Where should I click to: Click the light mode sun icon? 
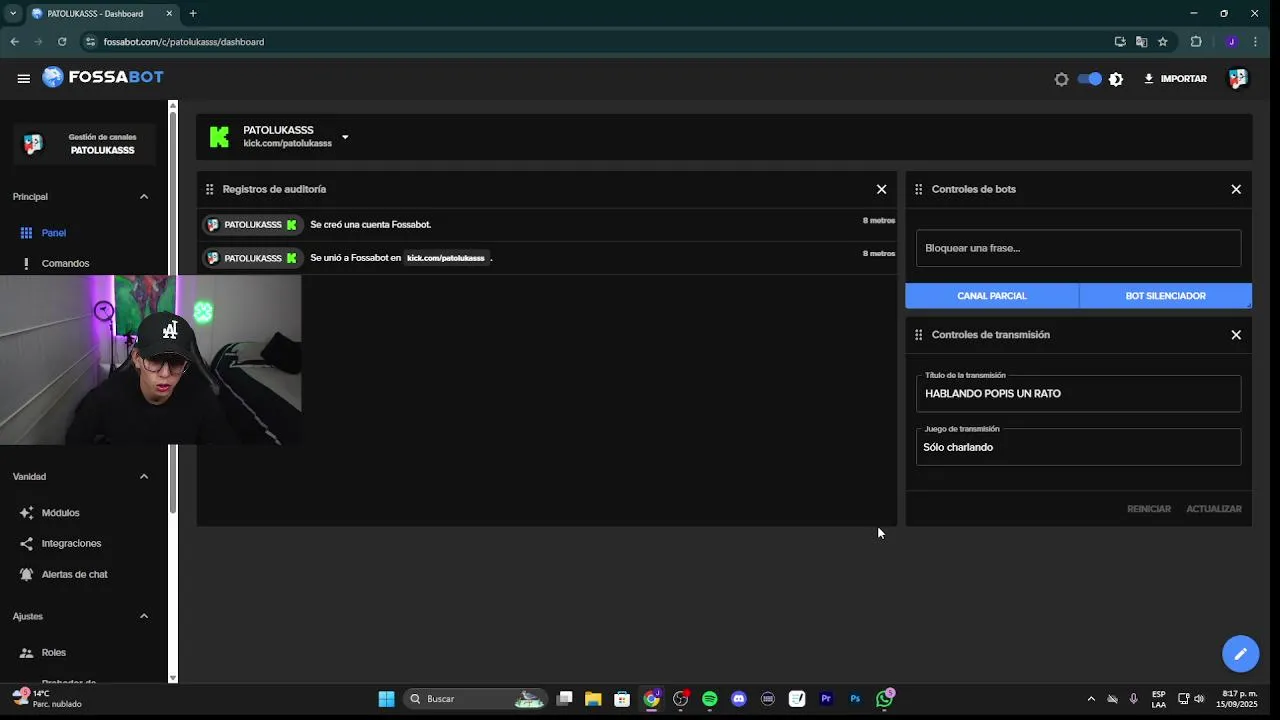(1061, 79)
